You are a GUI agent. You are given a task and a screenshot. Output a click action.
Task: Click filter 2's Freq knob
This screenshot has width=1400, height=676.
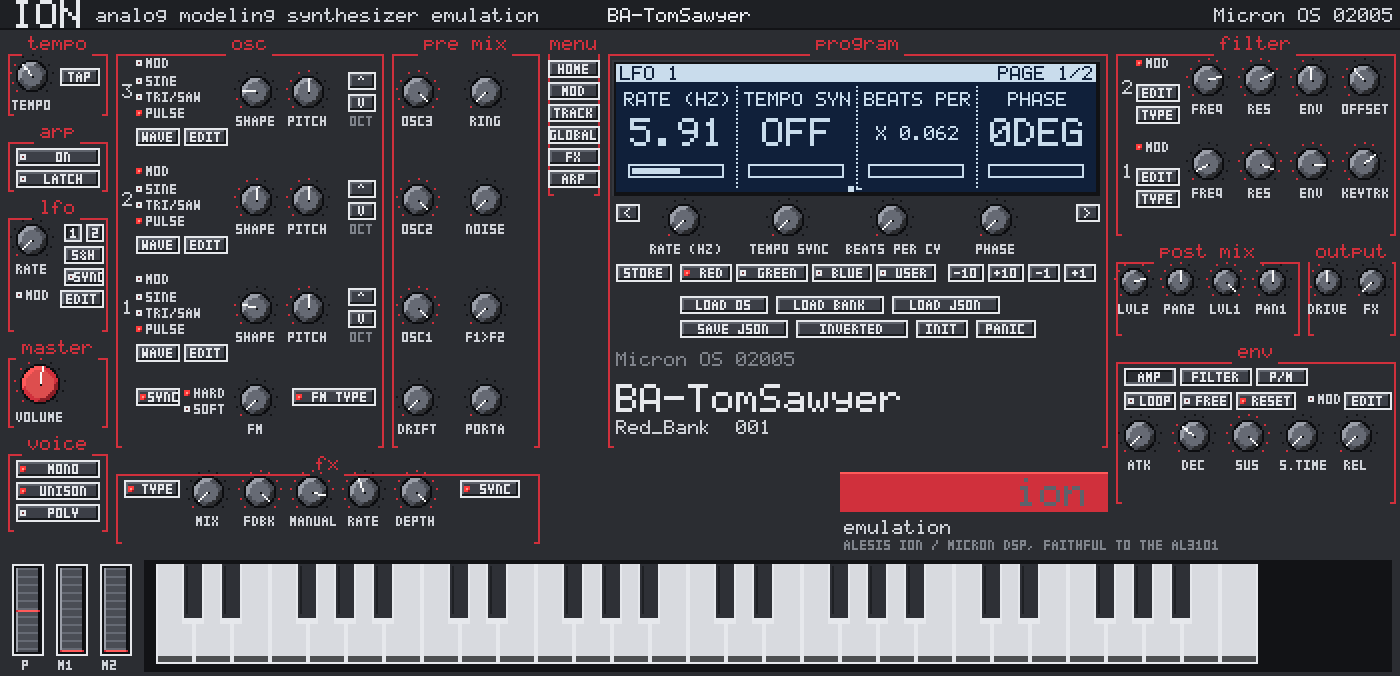click(x=1208, y=80)
